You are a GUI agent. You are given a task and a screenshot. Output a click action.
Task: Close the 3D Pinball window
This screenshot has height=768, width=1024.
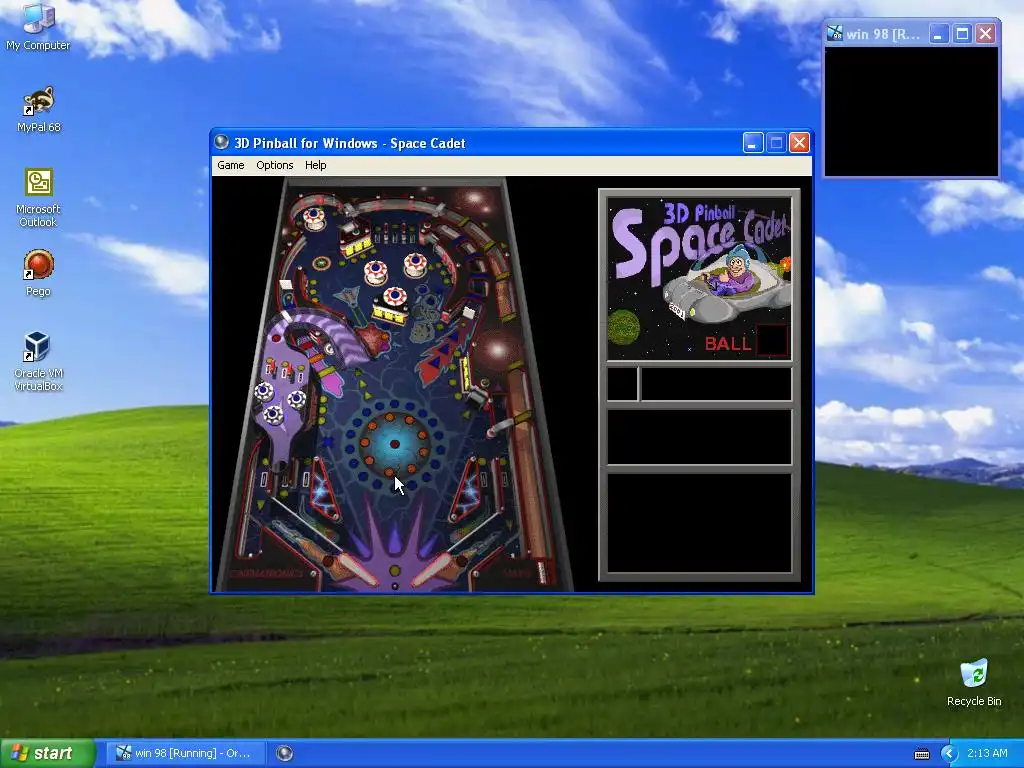tap(799, 142)
